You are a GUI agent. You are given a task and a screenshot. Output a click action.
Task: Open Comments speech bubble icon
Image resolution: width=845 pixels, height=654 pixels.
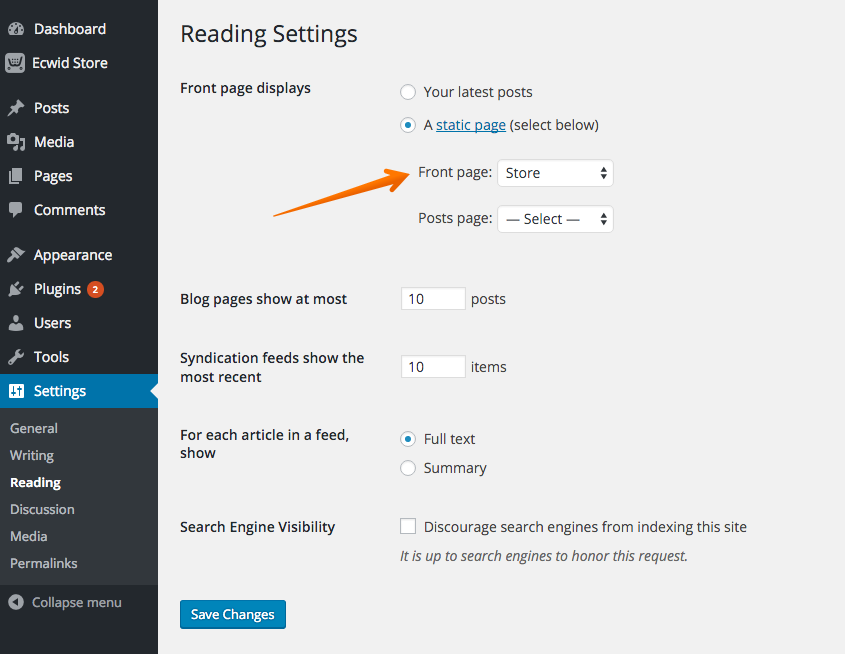click(15, 210)
